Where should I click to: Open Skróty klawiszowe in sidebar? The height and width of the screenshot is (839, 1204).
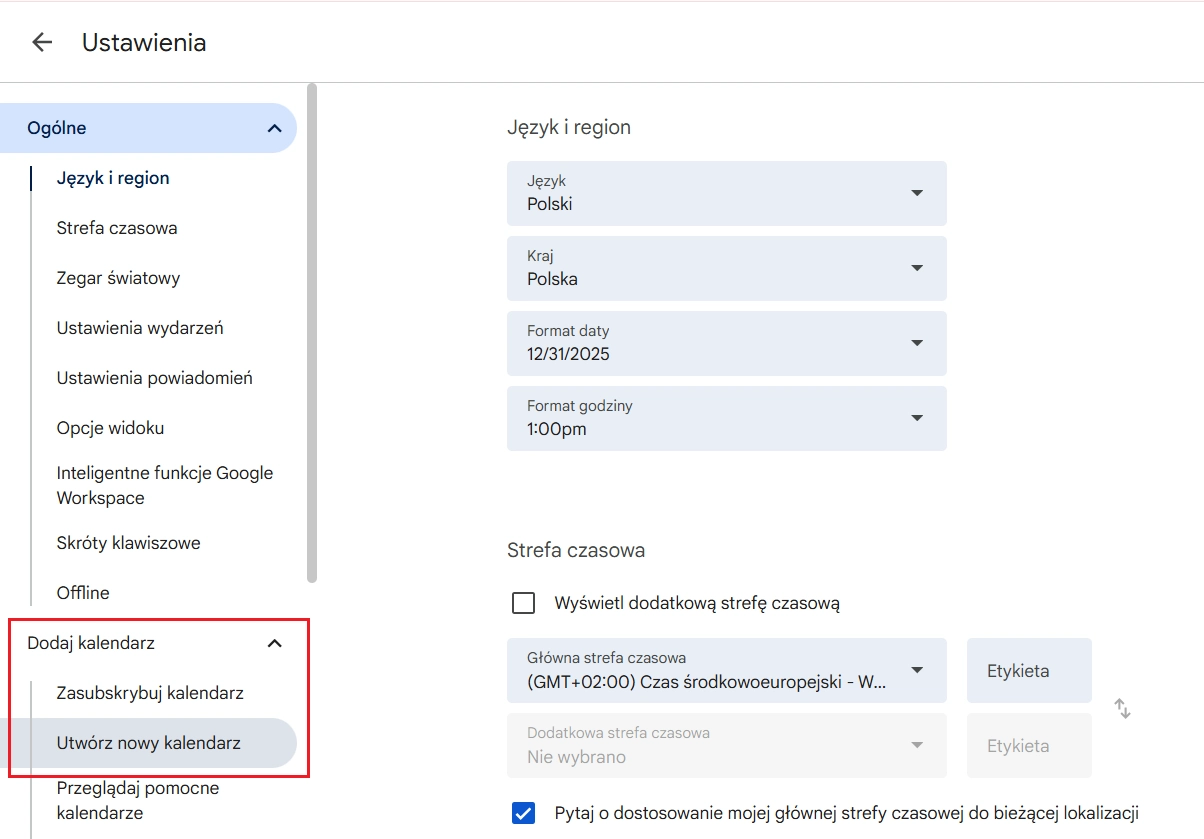pos(128,543)
